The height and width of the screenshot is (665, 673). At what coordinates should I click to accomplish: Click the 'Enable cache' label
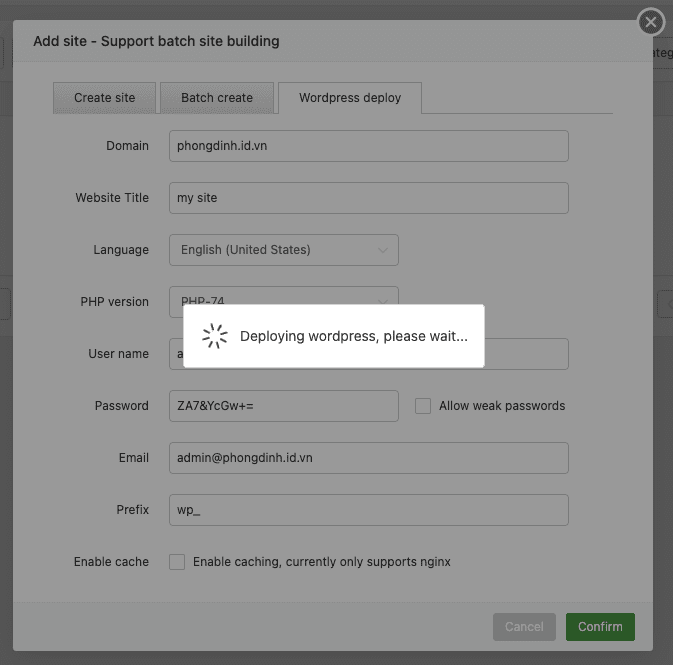tap(111, 562)
